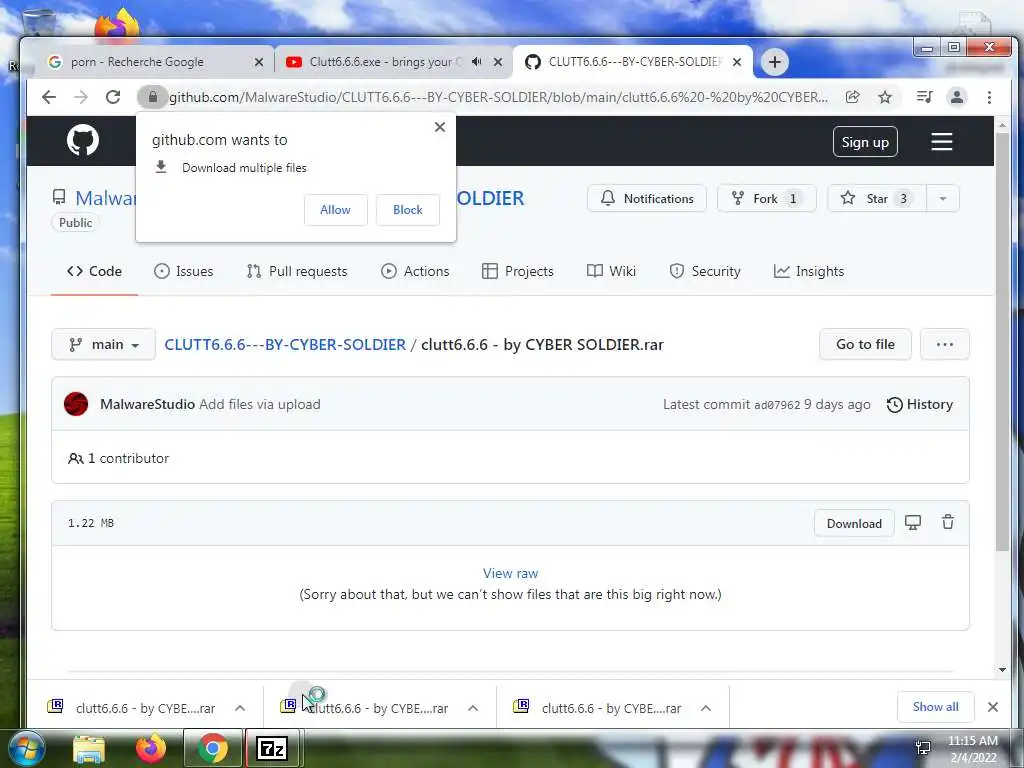Click the desktop open icon beside Download
The image size is (1024, 768).
(x=912, y=522)
